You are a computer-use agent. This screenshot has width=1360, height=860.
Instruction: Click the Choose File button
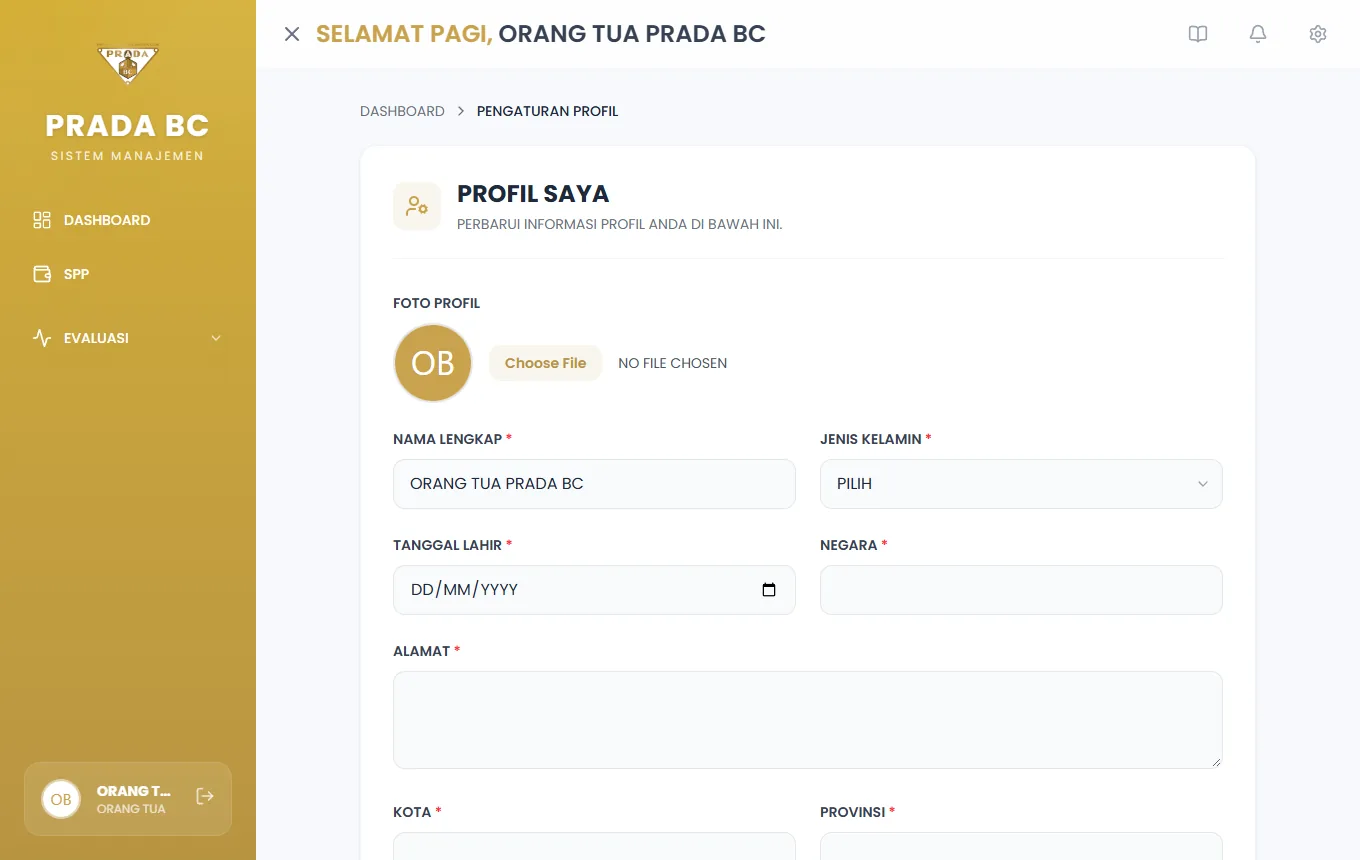point(545,363)
